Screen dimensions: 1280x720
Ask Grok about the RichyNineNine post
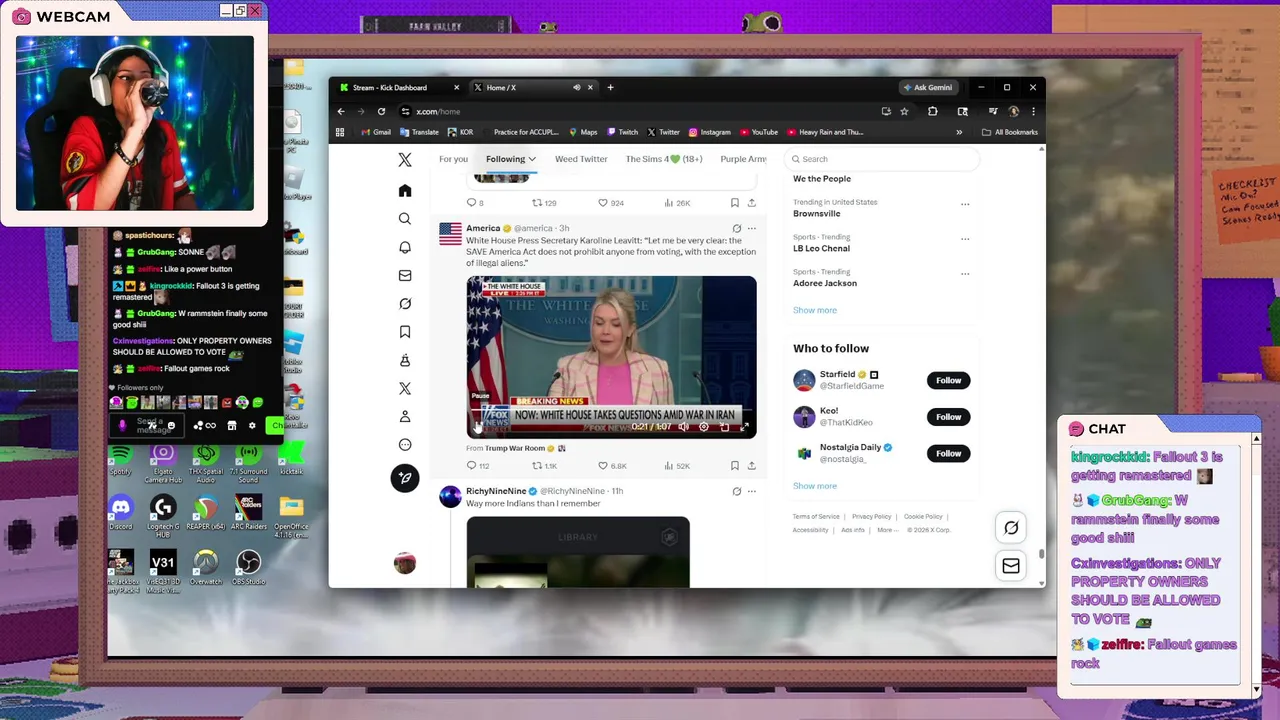[736, 491]
